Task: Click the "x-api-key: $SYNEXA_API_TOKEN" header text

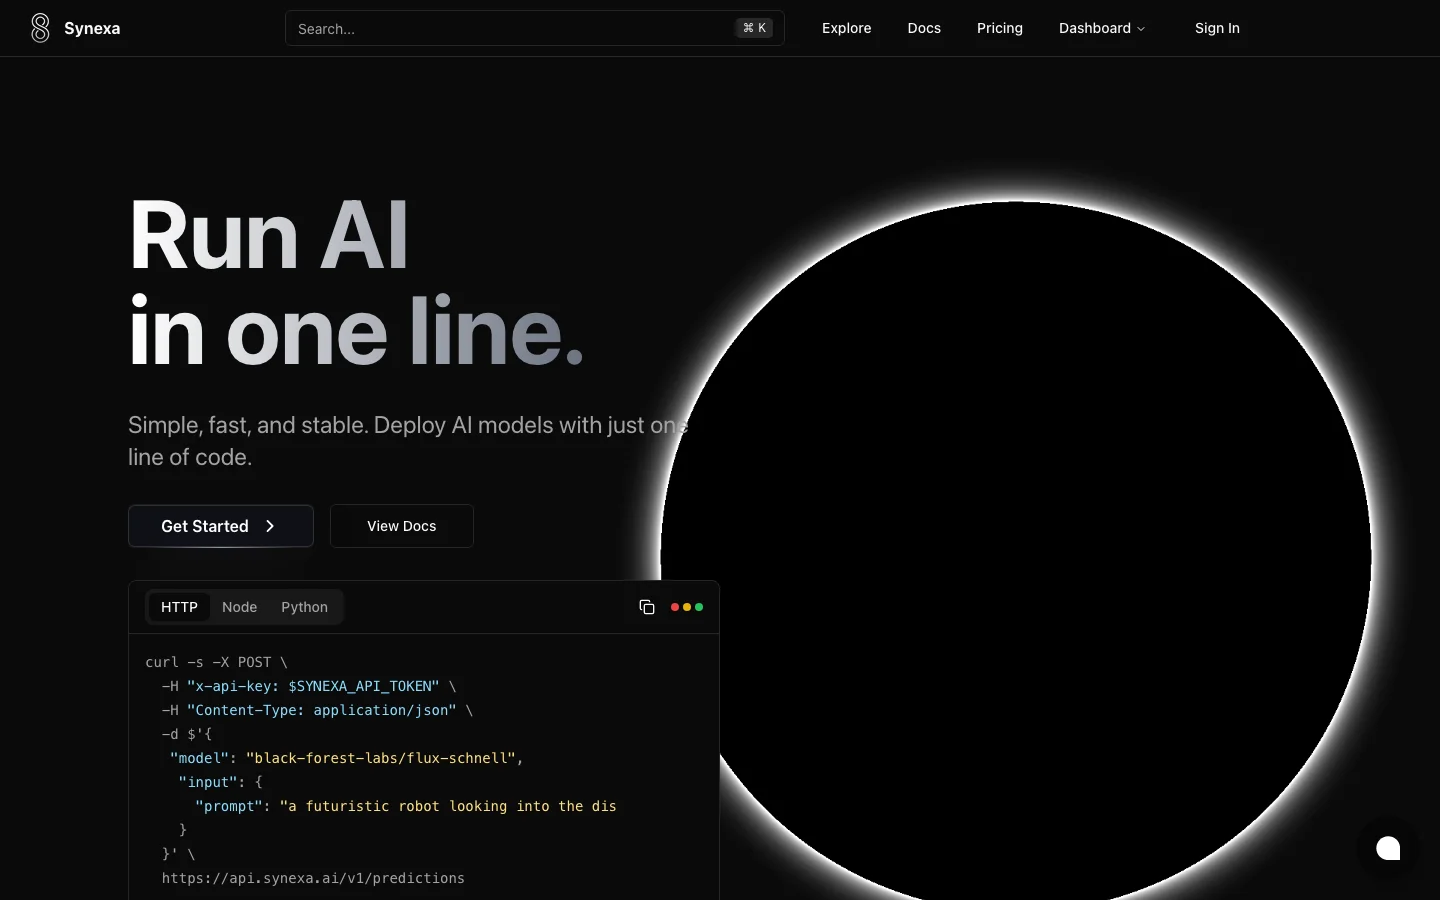Action: [x=313, y=686]
